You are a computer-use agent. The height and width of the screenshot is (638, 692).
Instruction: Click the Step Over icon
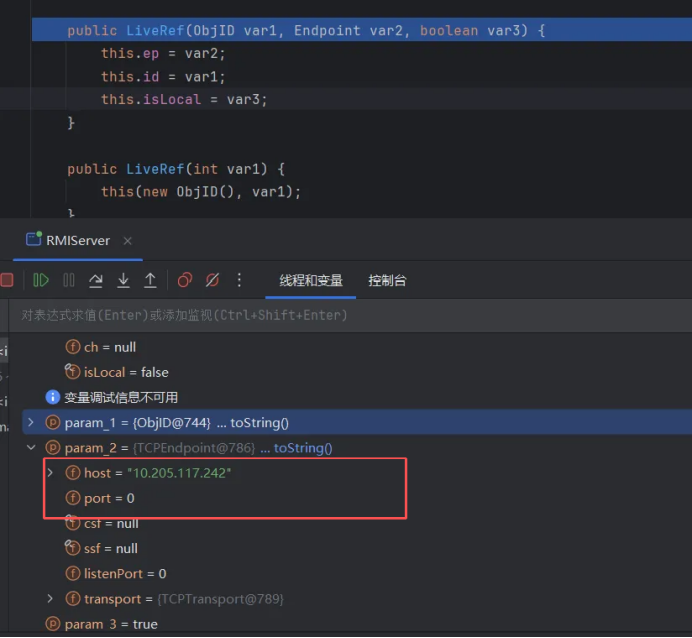point(96,281)
